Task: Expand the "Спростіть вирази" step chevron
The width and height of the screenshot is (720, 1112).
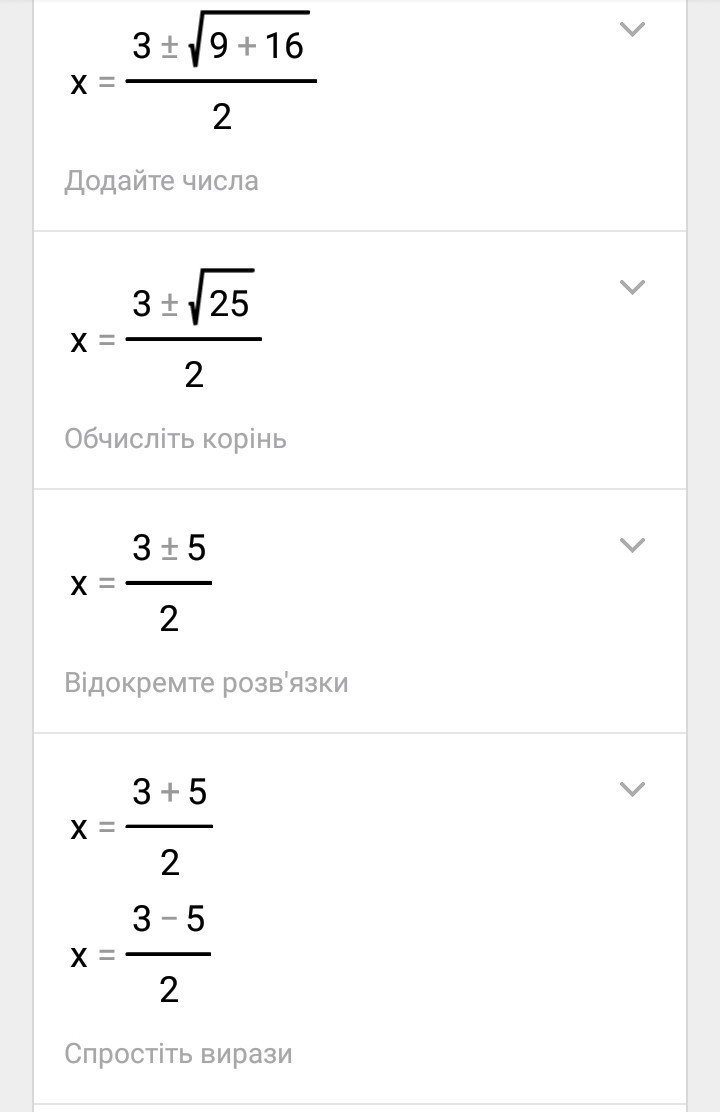Action: [x=632, y=789]
